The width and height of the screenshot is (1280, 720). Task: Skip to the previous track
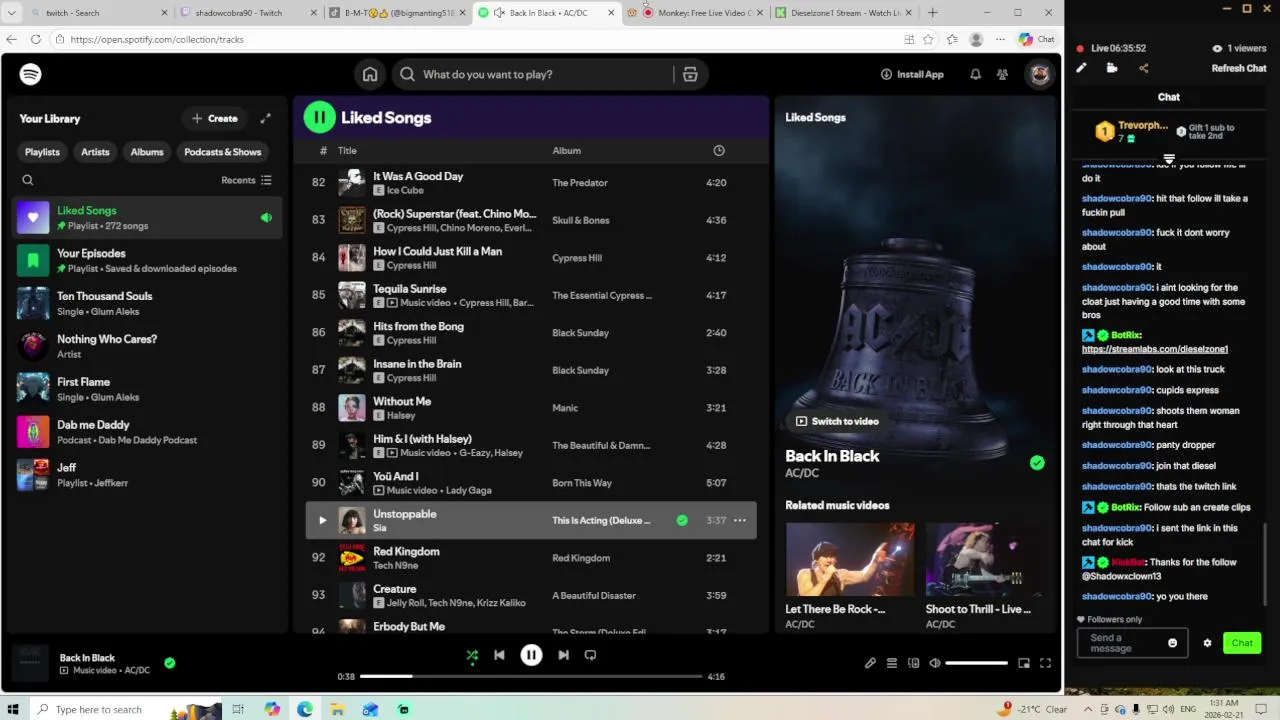499,655
